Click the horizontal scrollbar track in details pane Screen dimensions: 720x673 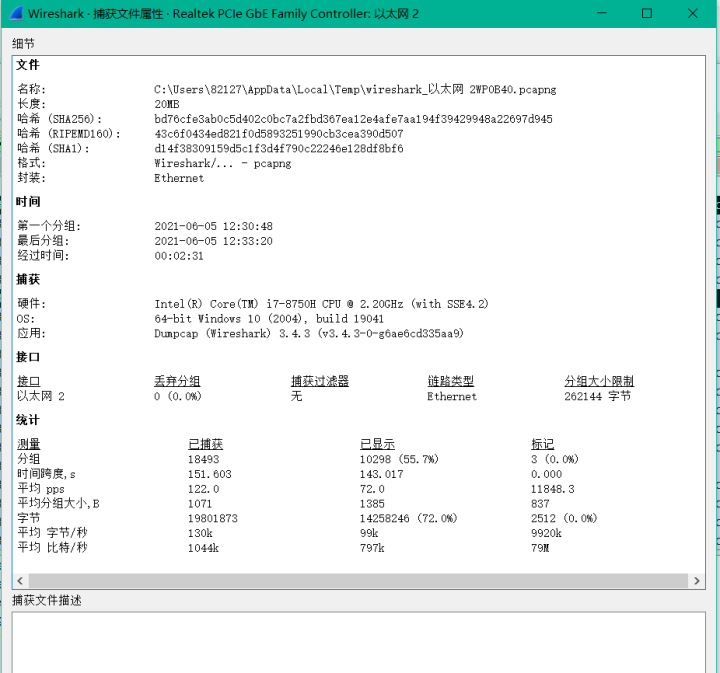358,581
